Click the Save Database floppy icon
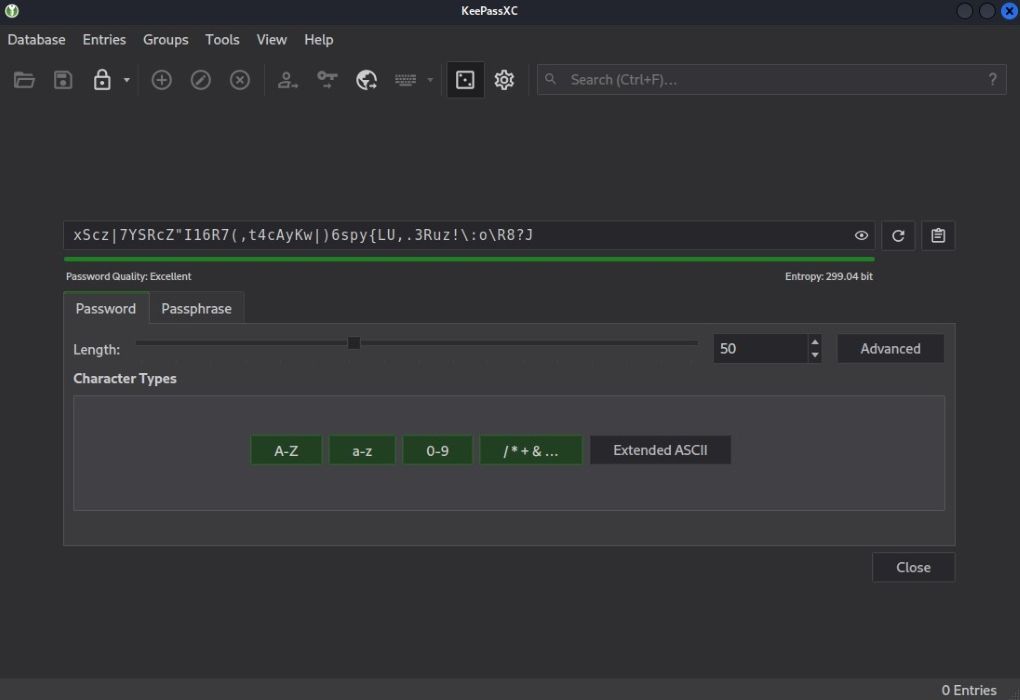1020x700 pixels. tap(63, 80)
